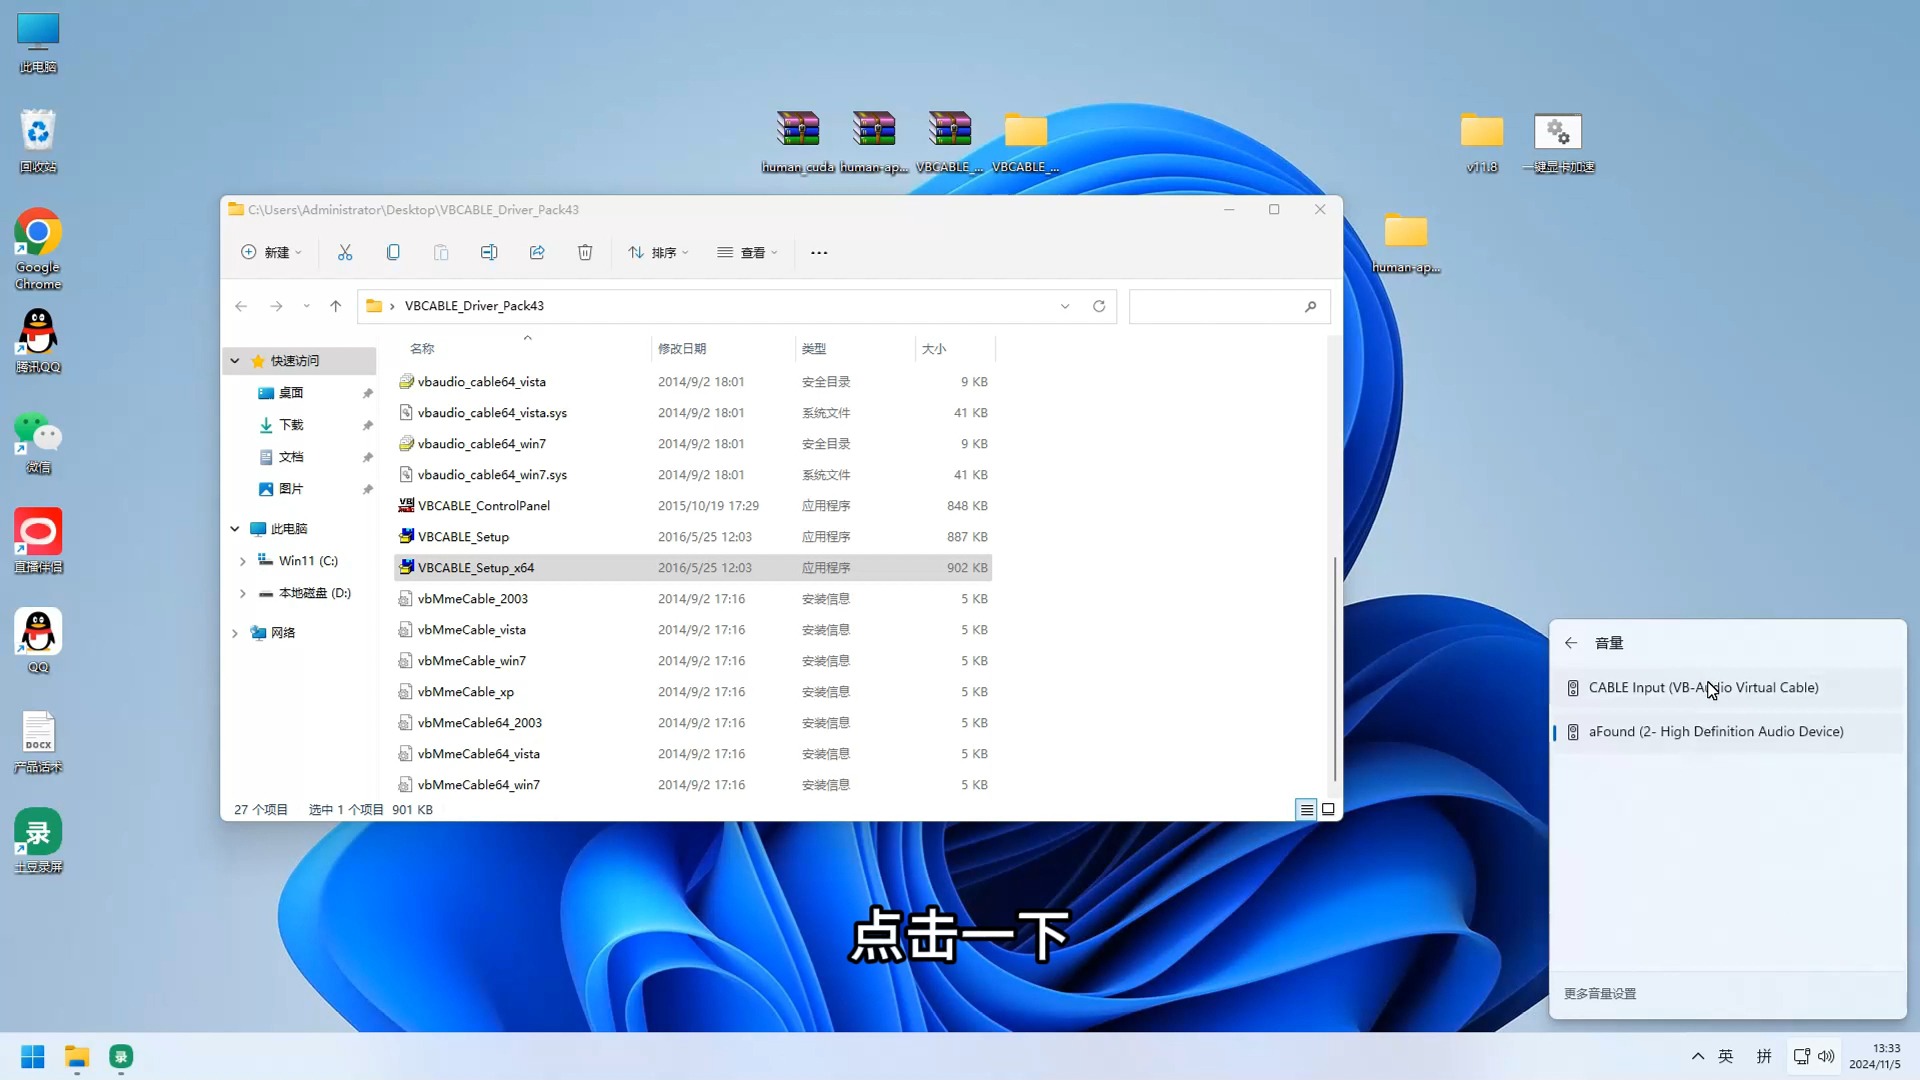Go back in the volume panel
This screenshot has height=1080, width=1920.
pyautogui.click(x=1571, y=643)
